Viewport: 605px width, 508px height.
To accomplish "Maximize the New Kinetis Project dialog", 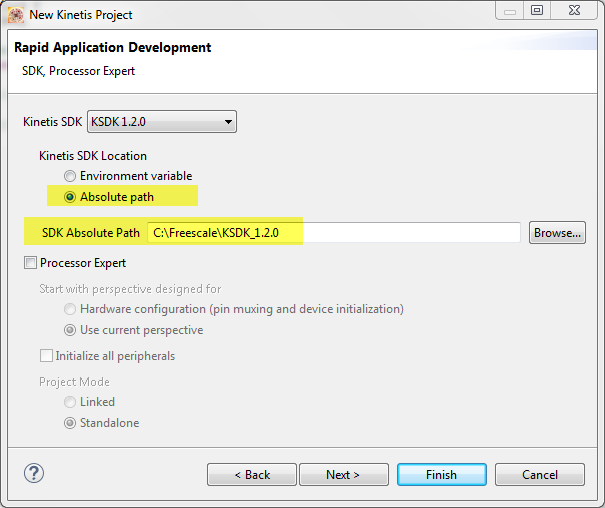I will pyautogui.click(x=537, y=11).
